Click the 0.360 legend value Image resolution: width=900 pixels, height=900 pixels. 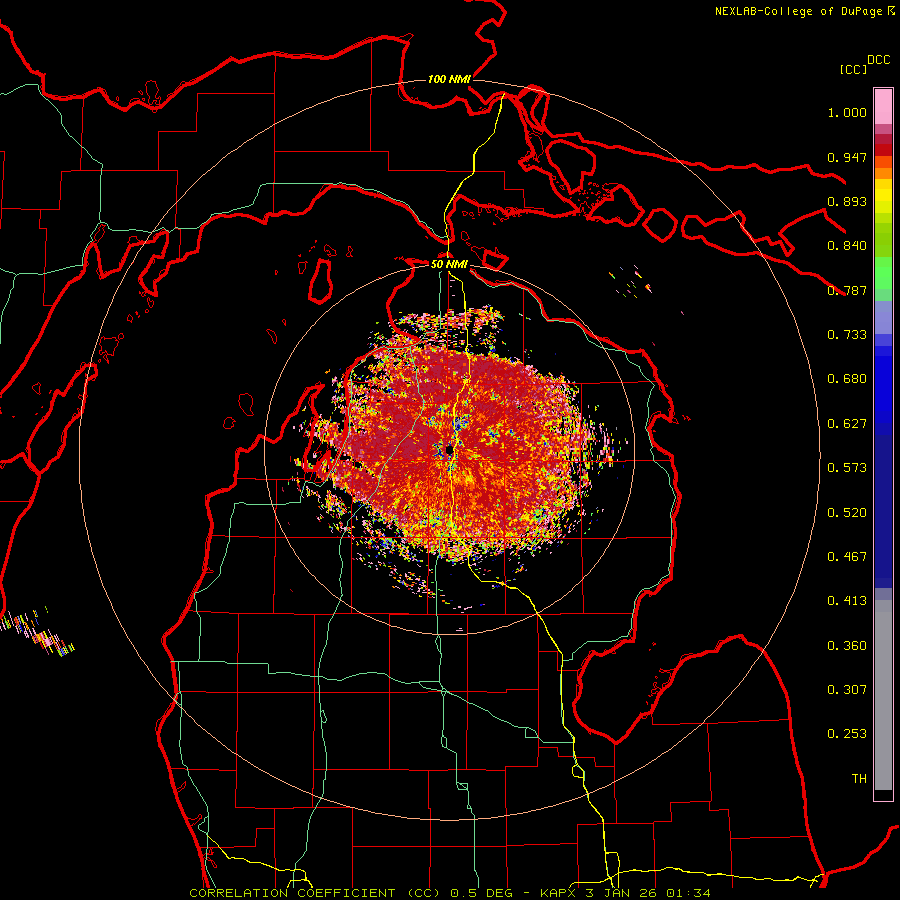pos(847,646)
